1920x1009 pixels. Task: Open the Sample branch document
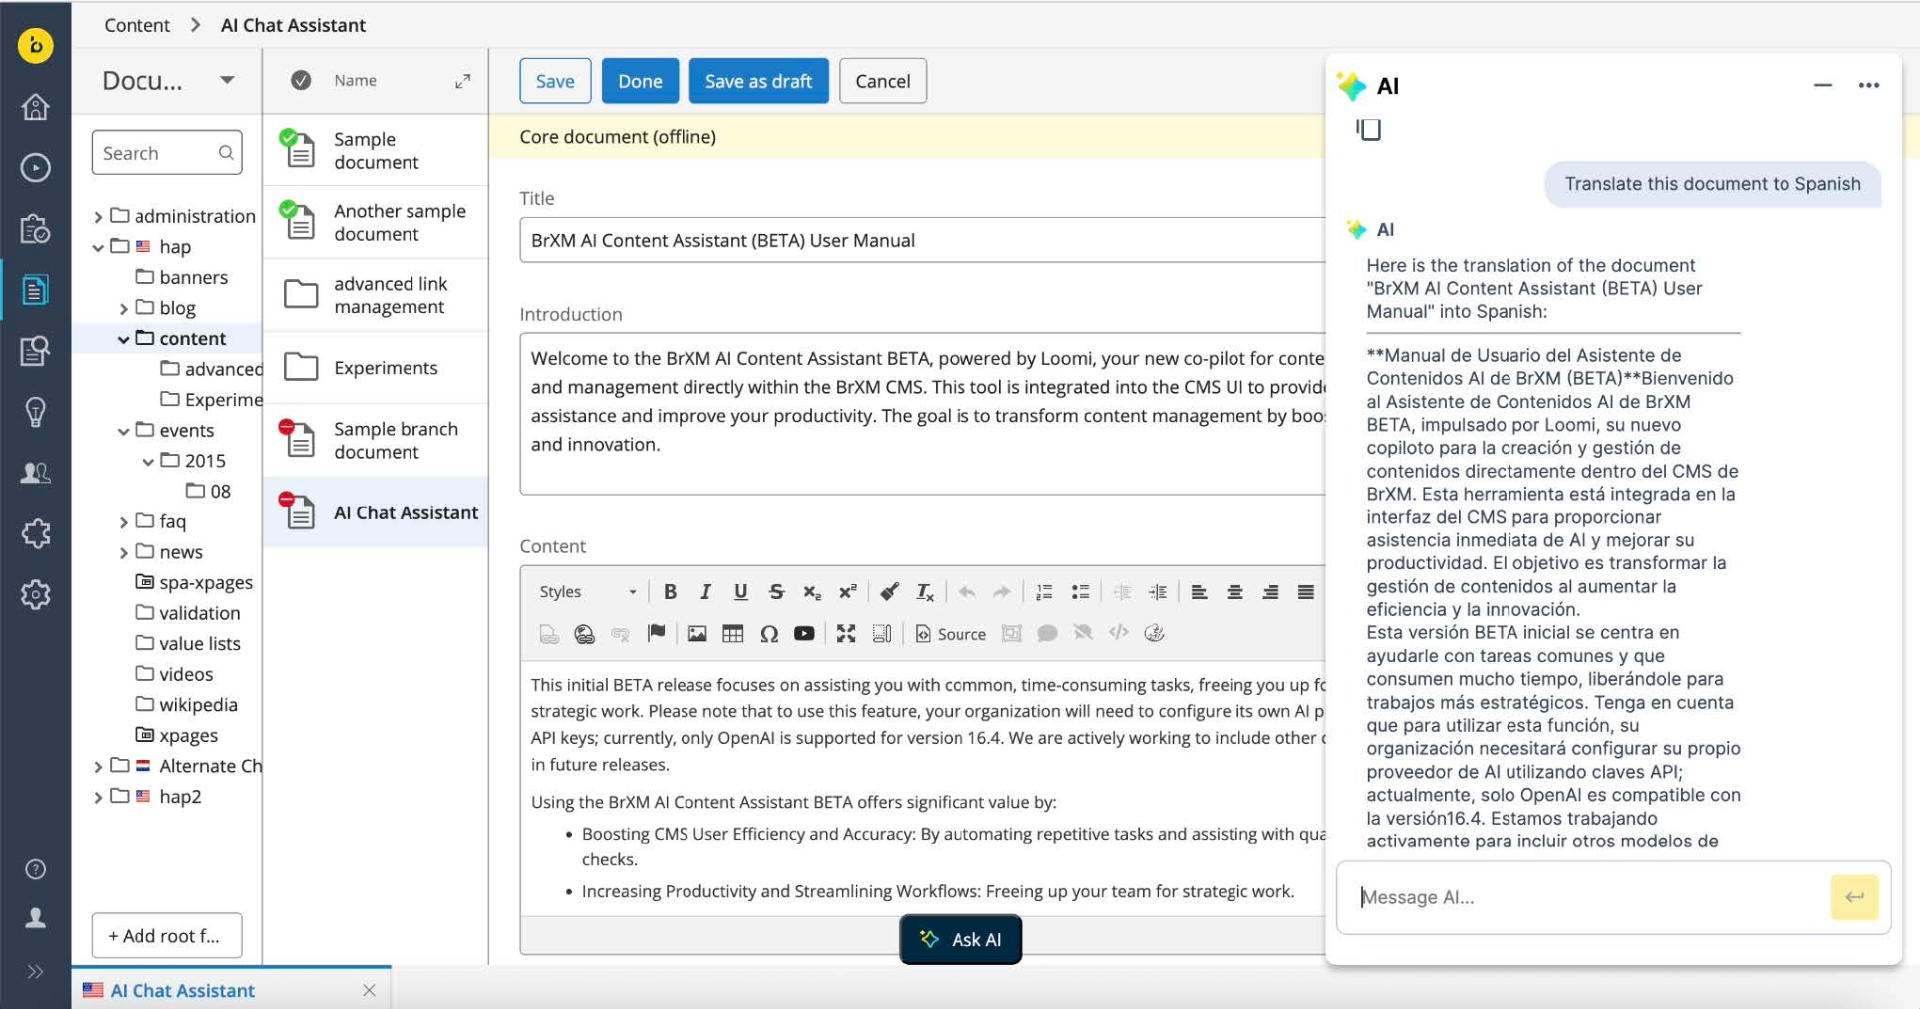pos(375,440)
